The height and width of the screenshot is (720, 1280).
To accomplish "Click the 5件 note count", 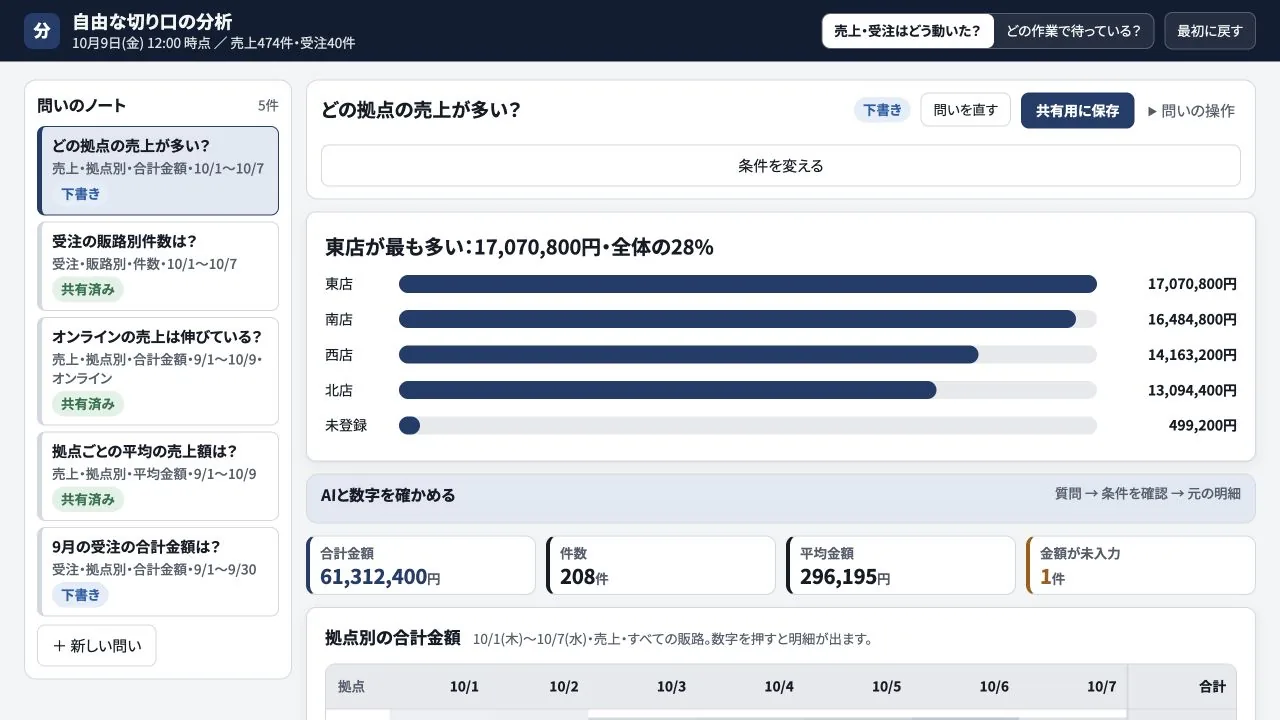I will 268,105.
